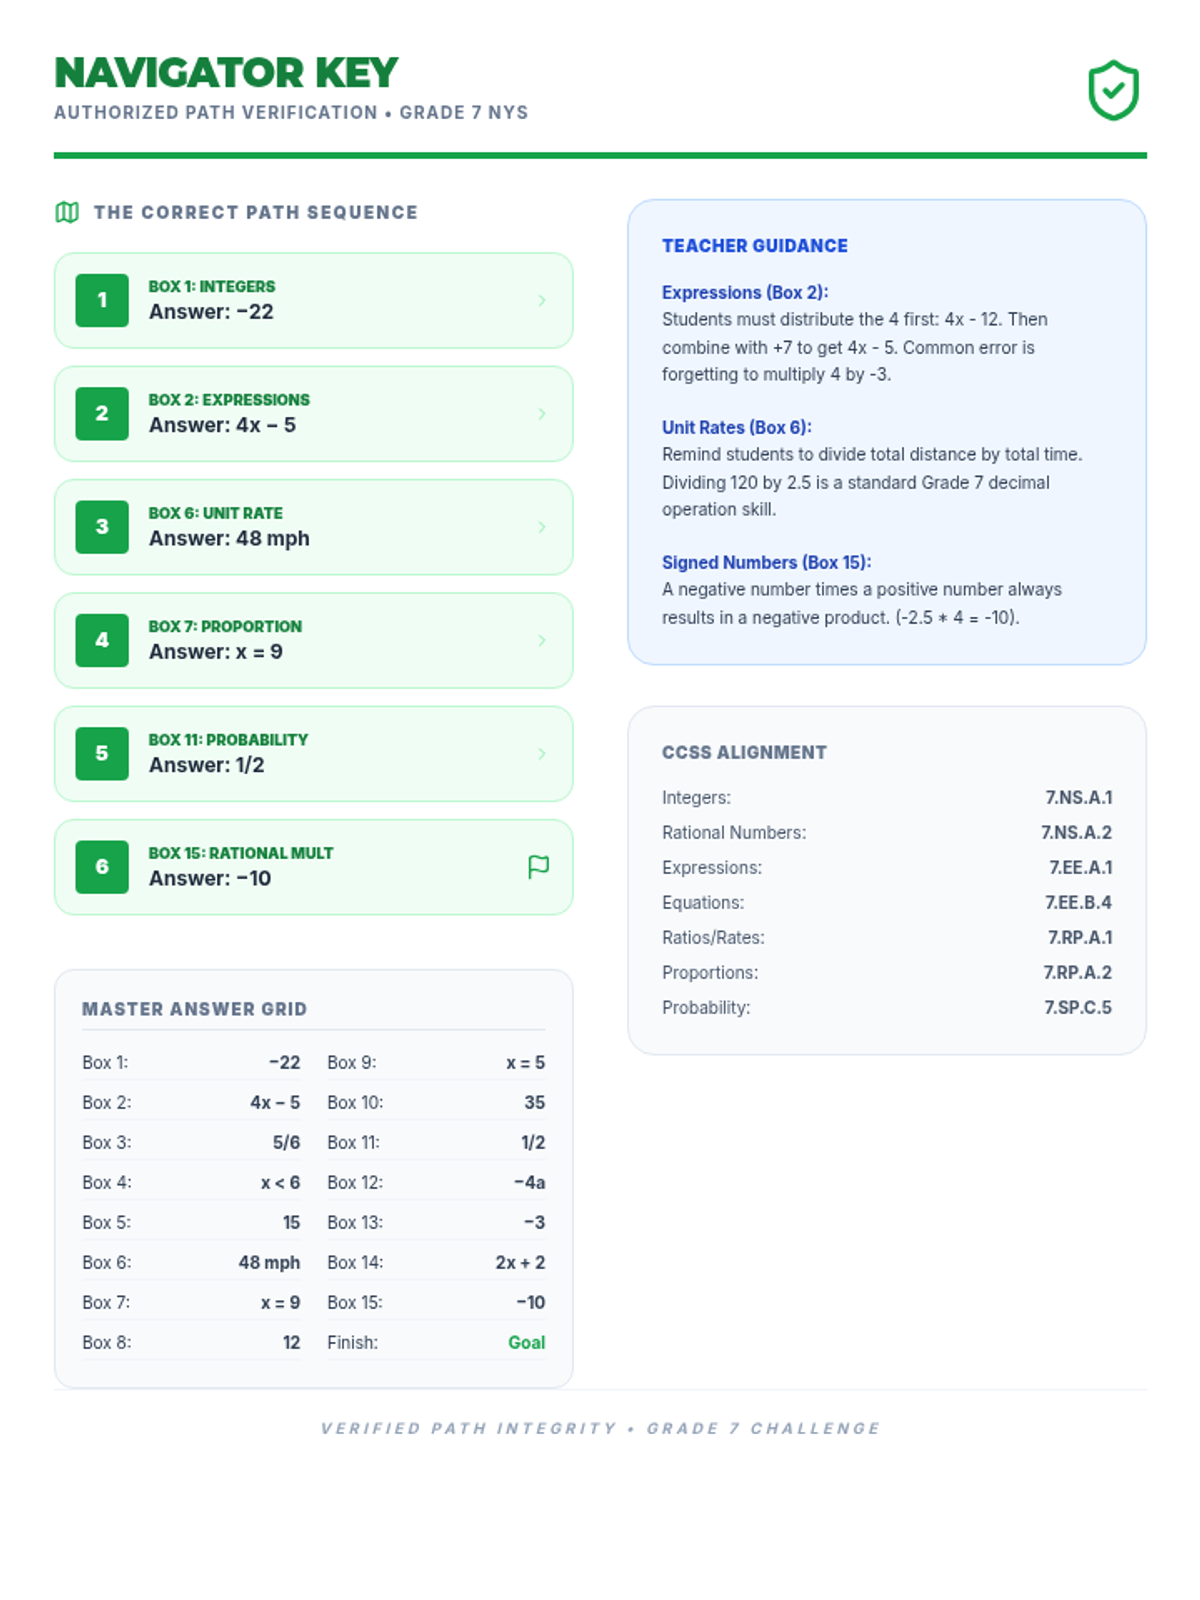
Task: Select the number 4 step badge
Action: 102,640
